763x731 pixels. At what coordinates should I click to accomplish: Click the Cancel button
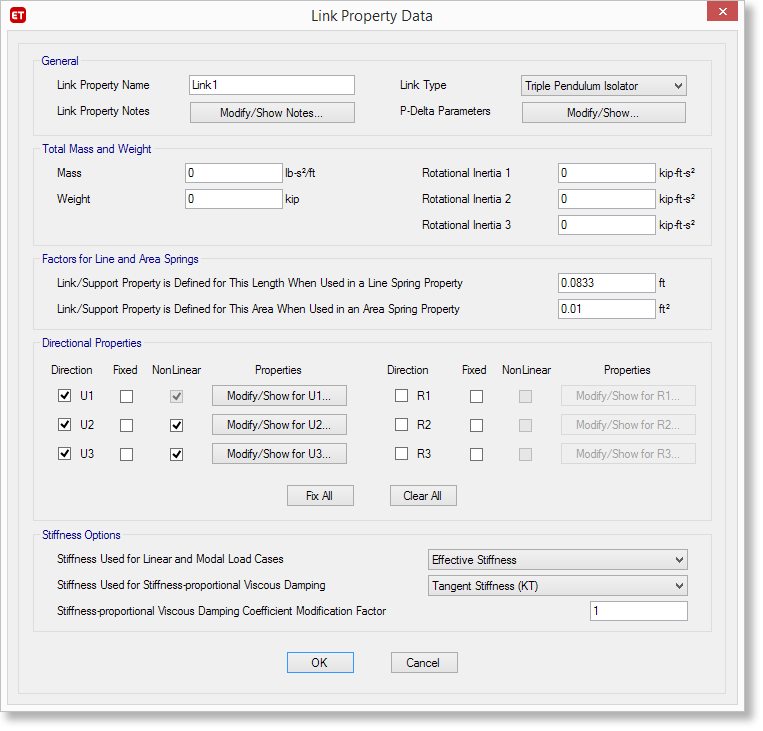(x=424, y=662)
